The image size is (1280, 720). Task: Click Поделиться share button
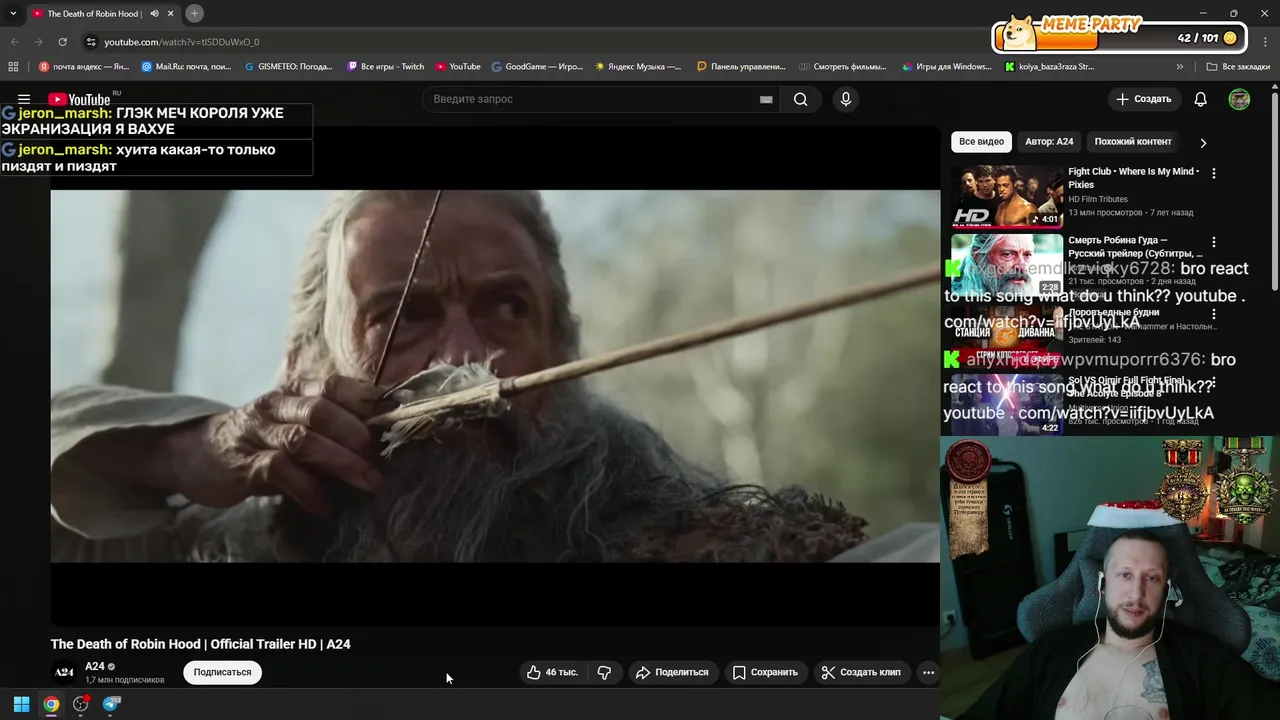coord(672,672)
